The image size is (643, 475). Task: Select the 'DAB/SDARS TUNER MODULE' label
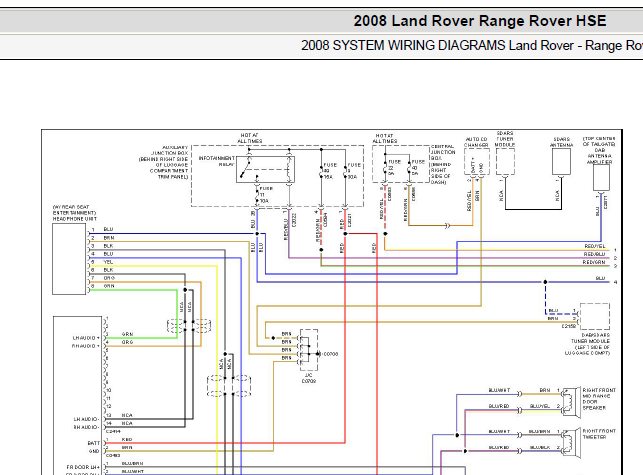590,344
